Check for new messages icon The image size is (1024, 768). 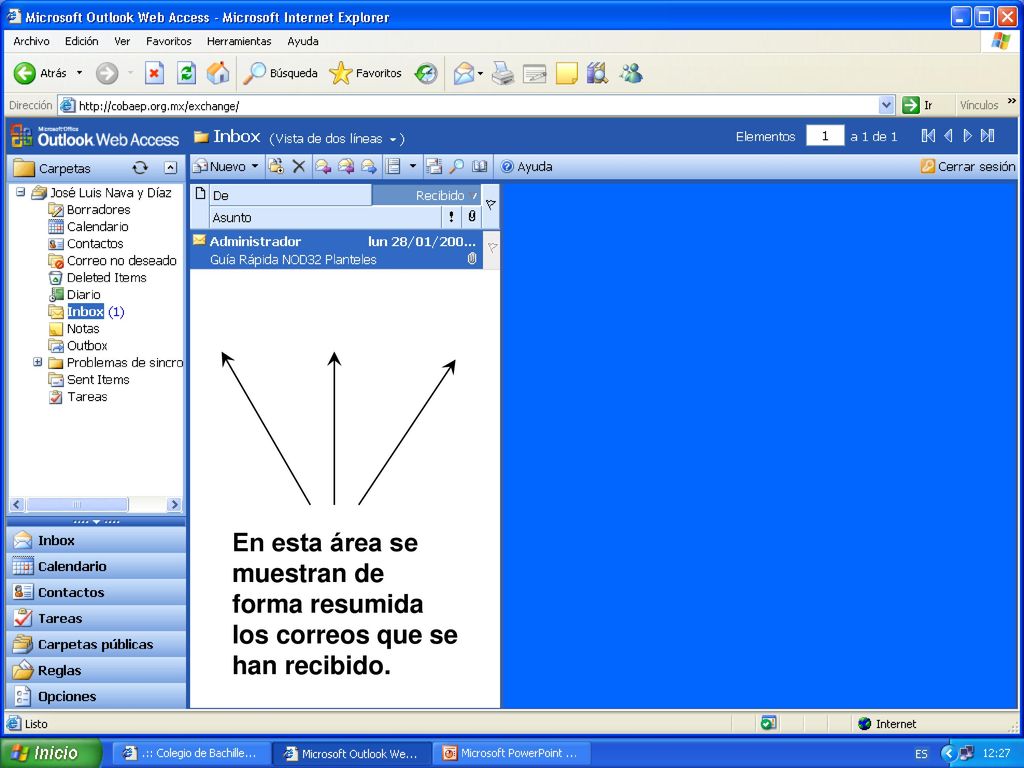(x=434, y=167)
